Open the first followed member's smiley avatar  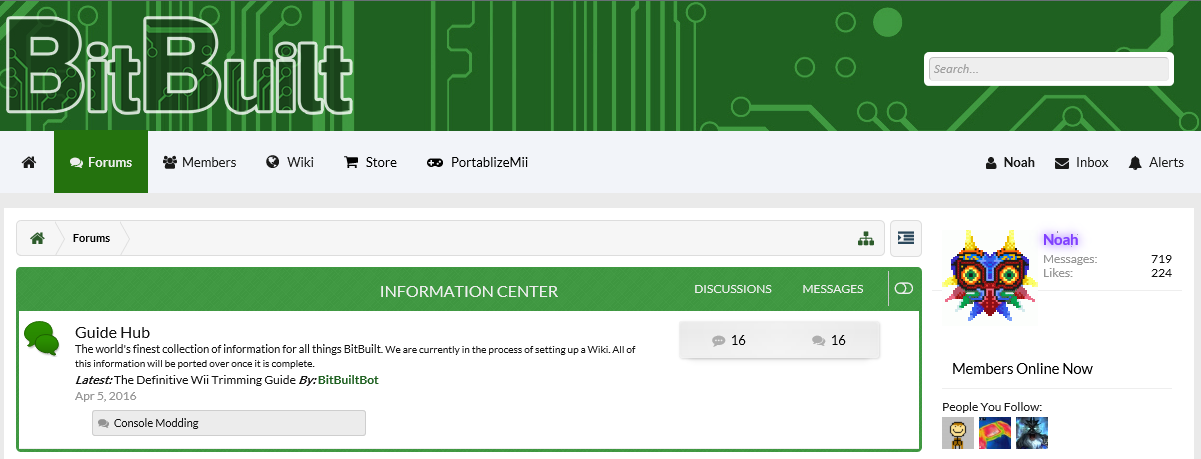(x=958, y=433)
